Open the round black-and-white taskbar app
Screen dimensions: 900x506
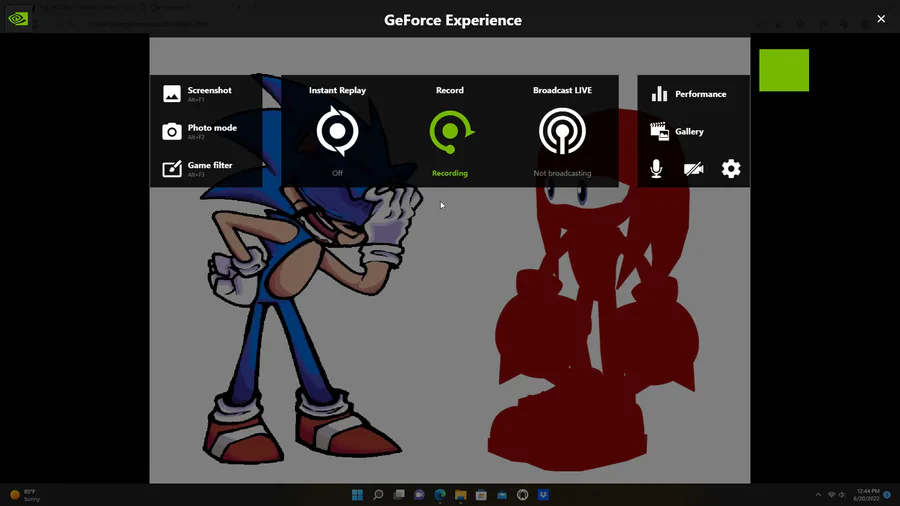point(522,495)
